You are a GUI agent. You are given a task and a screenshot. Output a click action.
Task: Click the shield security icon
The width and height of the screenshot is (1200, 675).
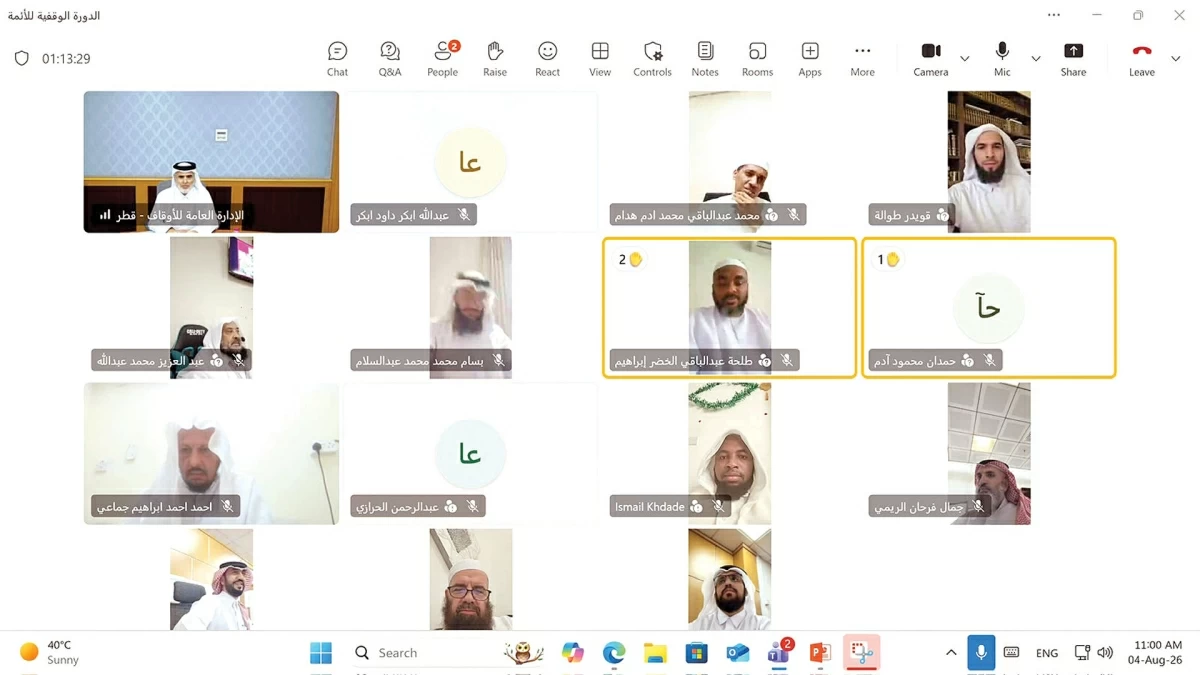[x=22, y=58]
